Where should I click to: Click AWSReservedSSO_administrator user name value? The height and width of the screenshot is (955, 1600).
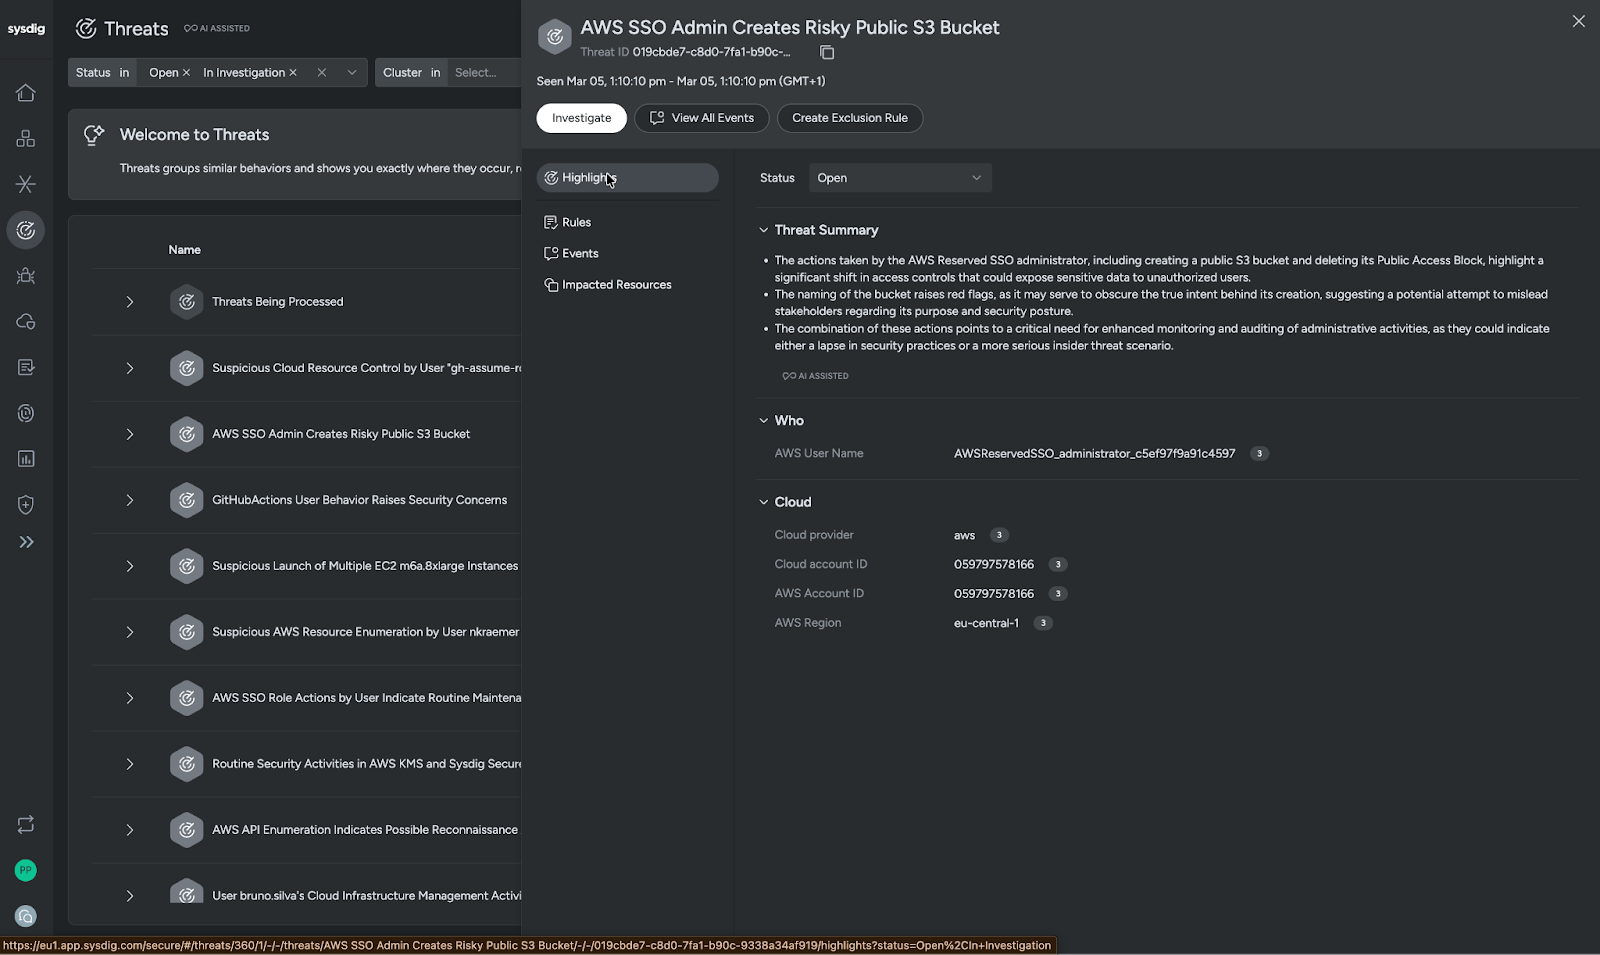(x=1094, y=454)
